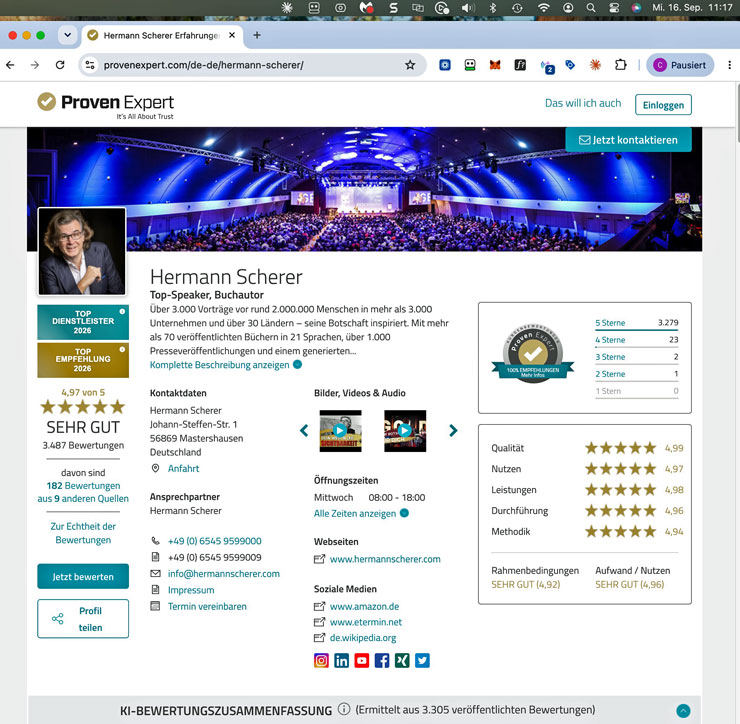Viewport: 740px width, 724px height.
Task: Open www.hermannscherer.com website link
Action: point(385,559)
